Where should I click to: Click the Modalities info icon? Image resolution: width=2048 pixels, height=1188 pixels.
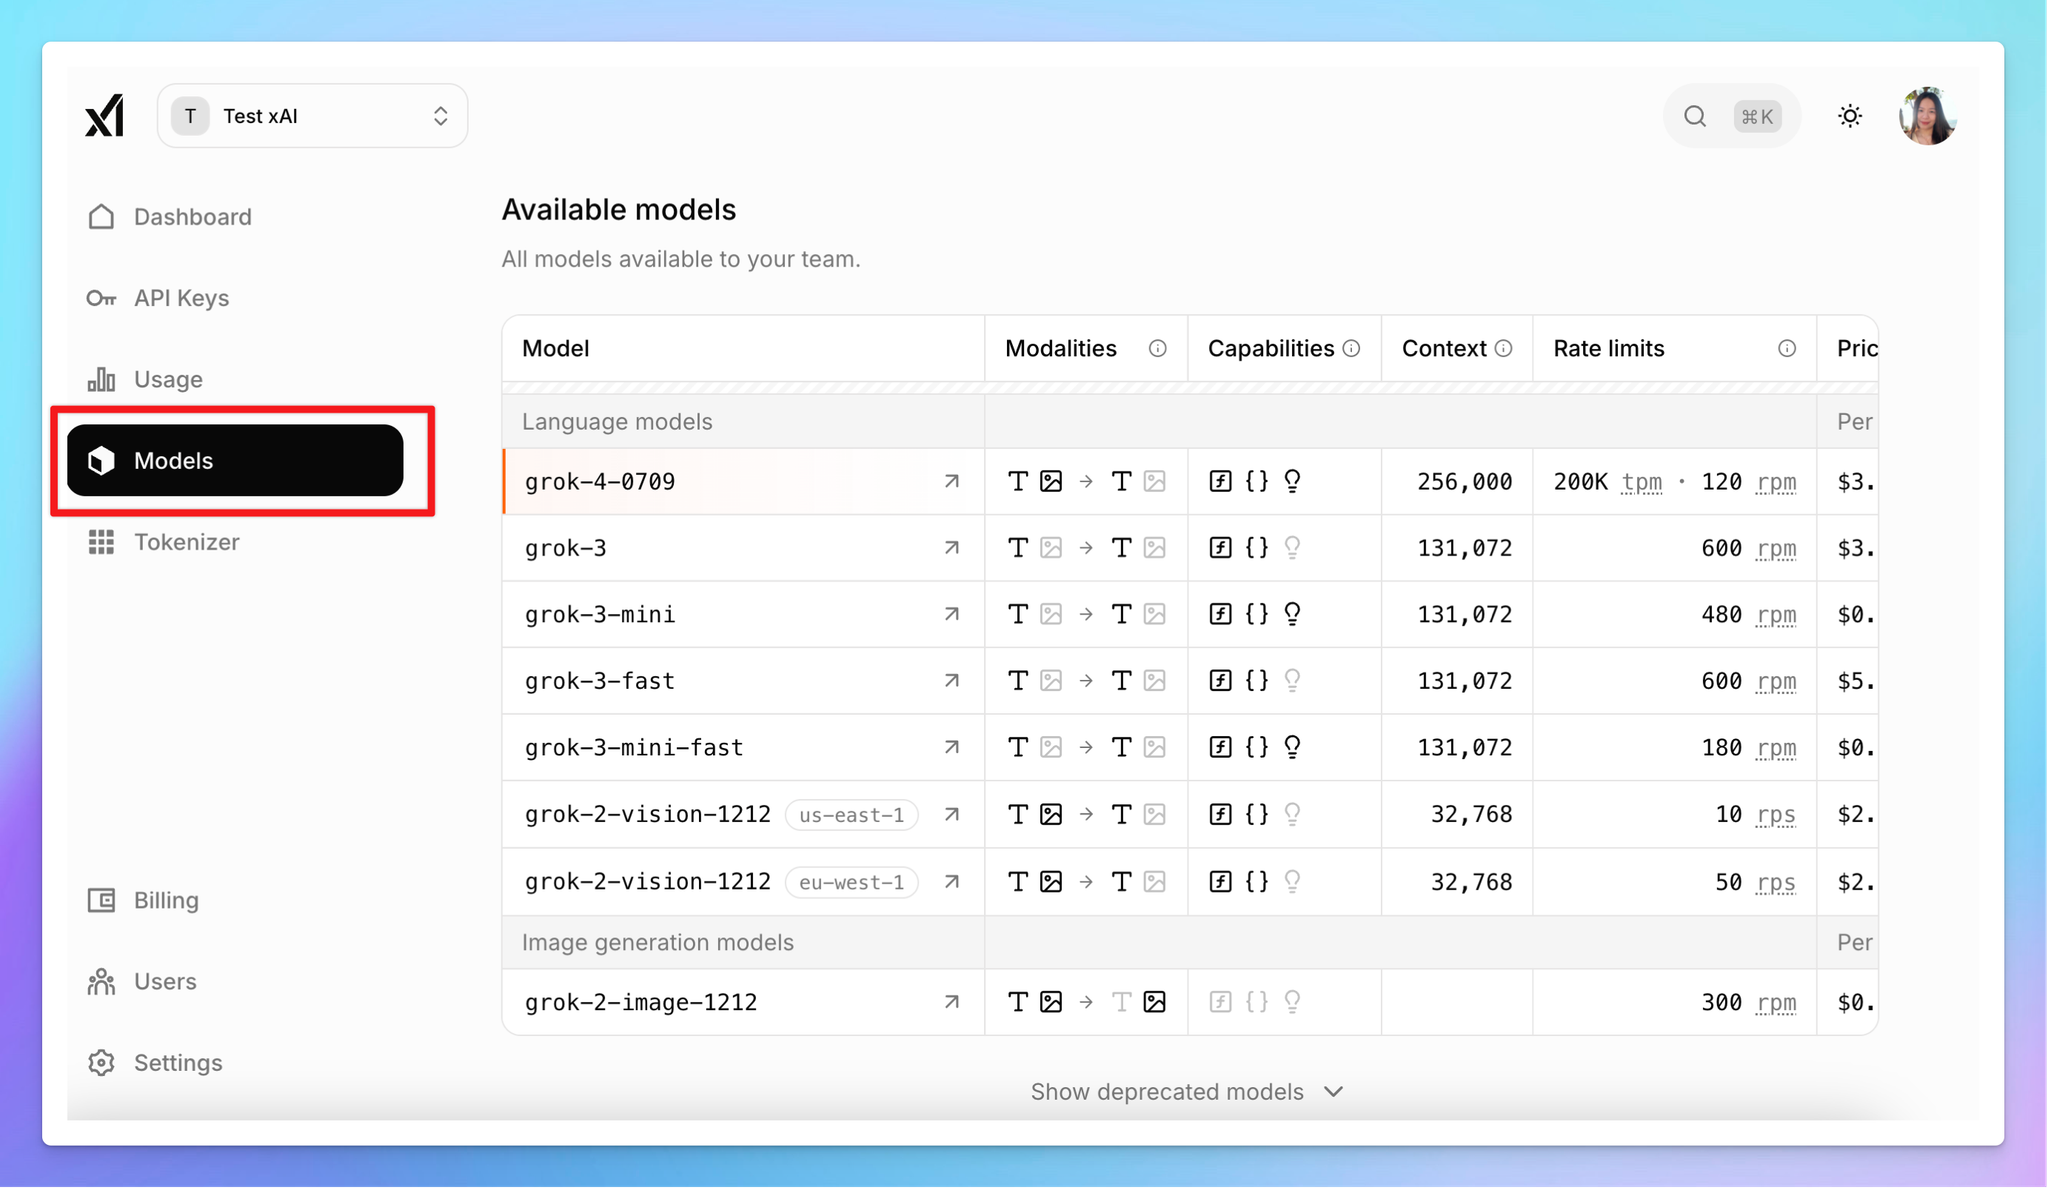tap(1157, 348)
